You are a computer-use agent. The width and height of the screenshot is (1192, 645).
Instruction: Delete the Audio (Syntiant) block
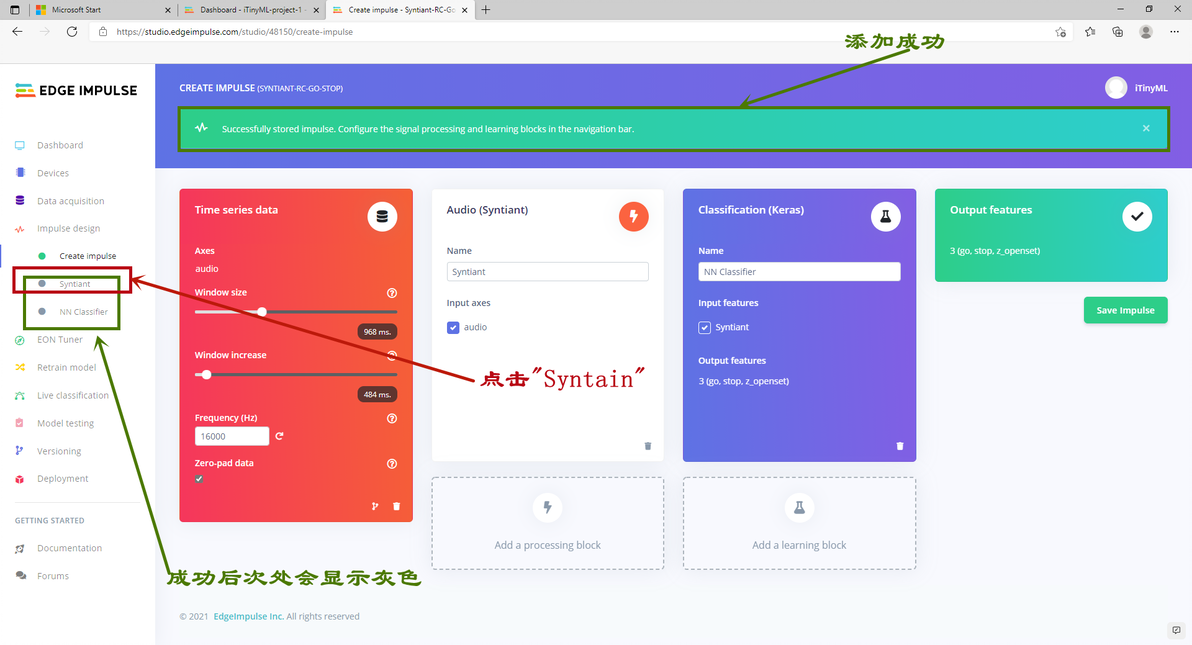[x=648, y=446]
